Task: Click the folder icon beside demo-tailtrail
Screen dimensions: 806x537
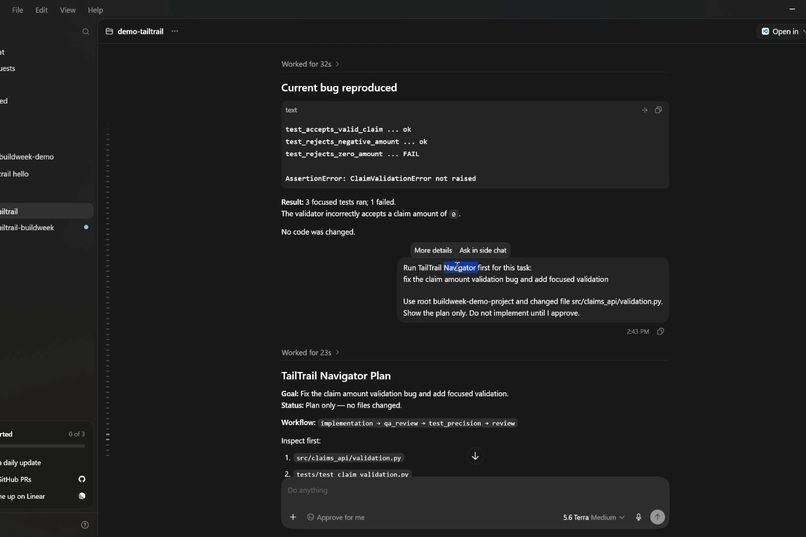Action: 109,31
